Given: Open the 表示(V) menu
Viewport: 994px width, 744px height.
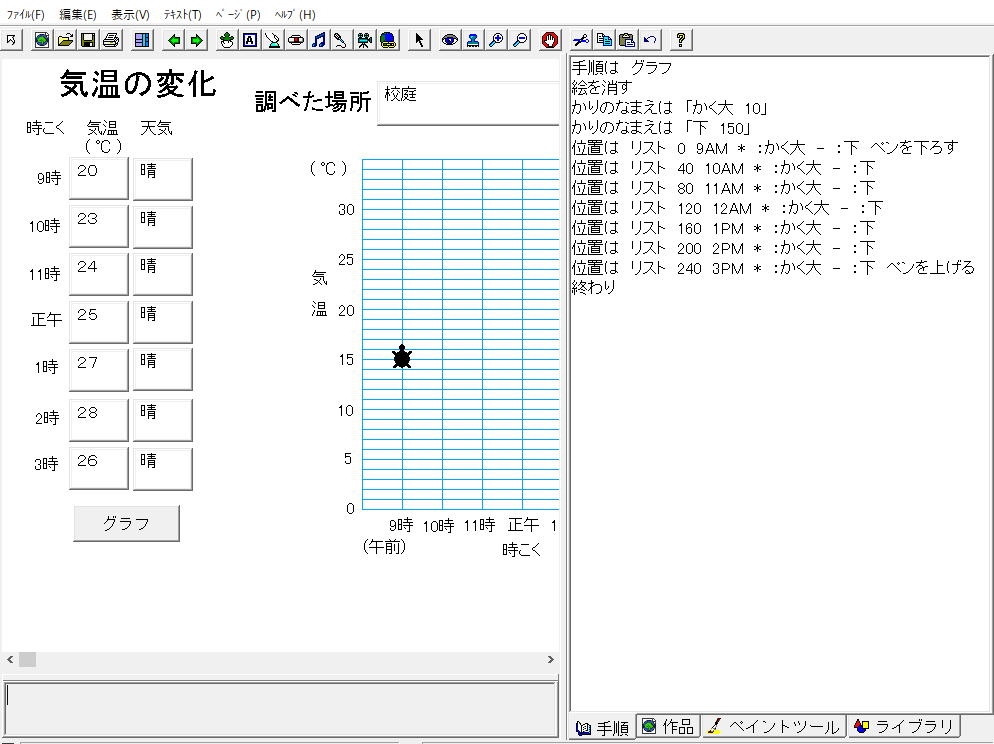Looking at the screenshot, I should click(x=130, y=15).
